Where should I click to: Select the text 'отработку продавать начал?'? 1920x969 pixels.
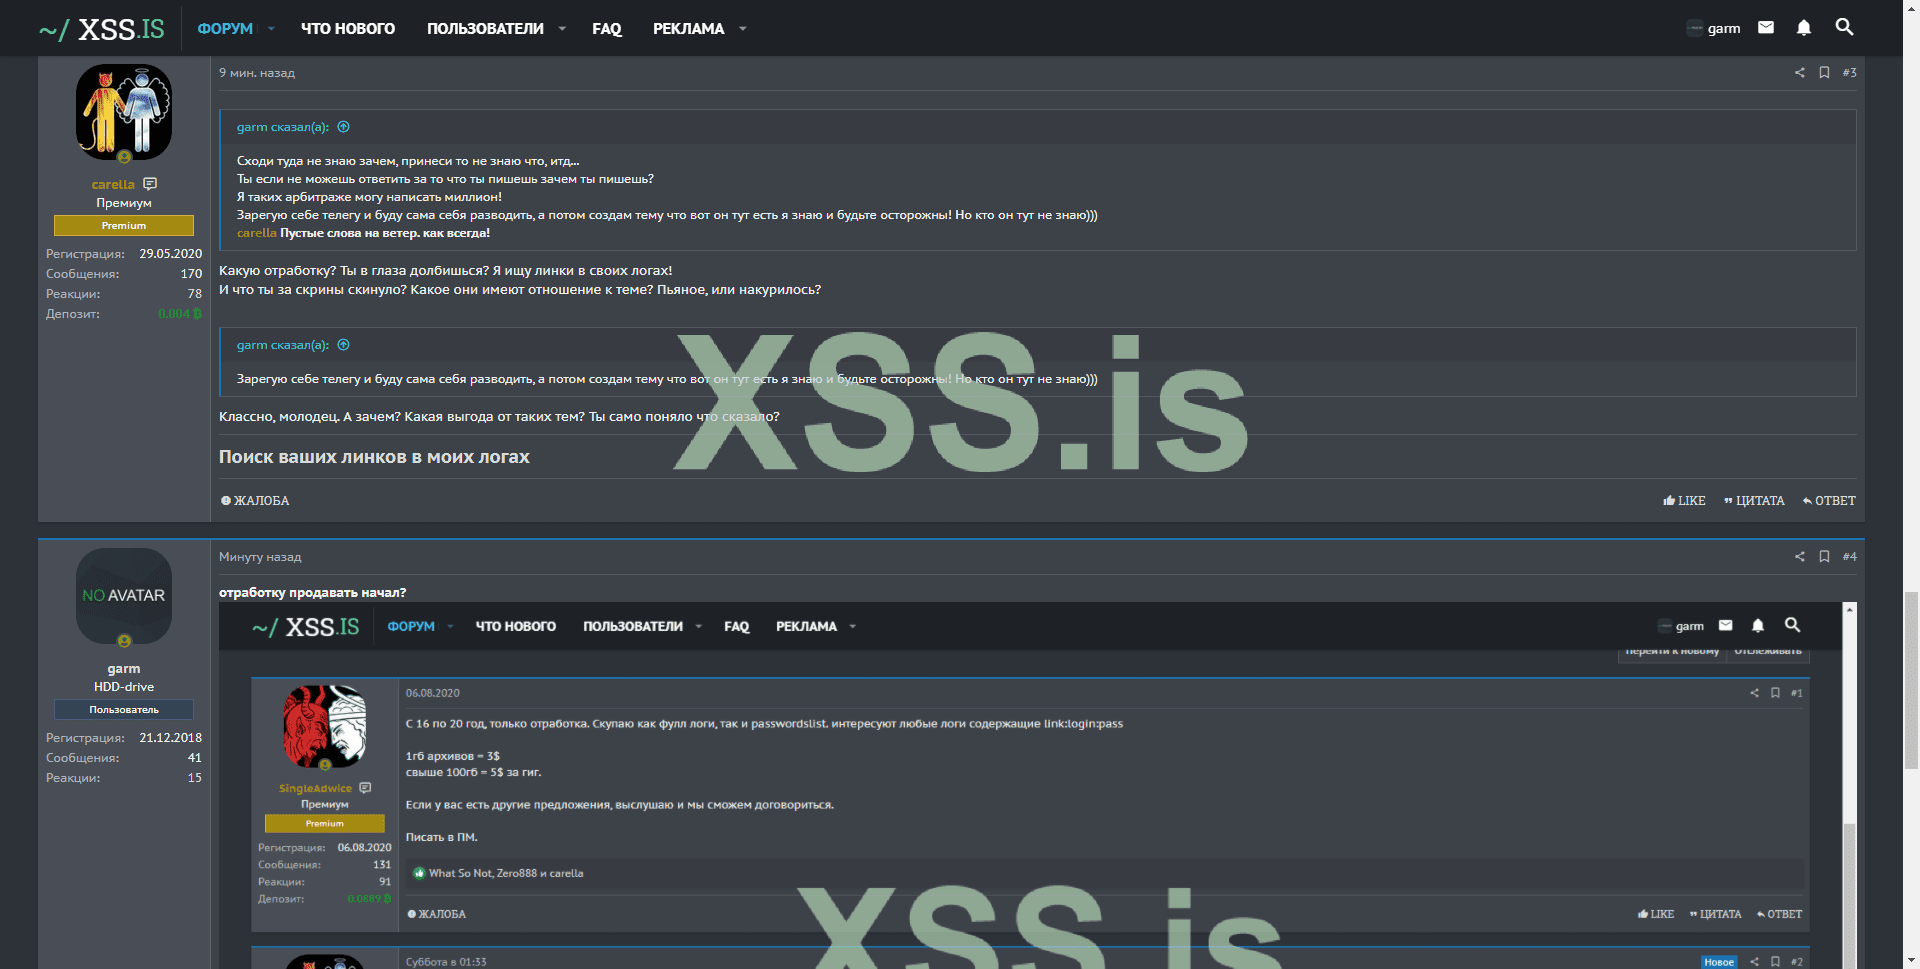click(313, 593)
